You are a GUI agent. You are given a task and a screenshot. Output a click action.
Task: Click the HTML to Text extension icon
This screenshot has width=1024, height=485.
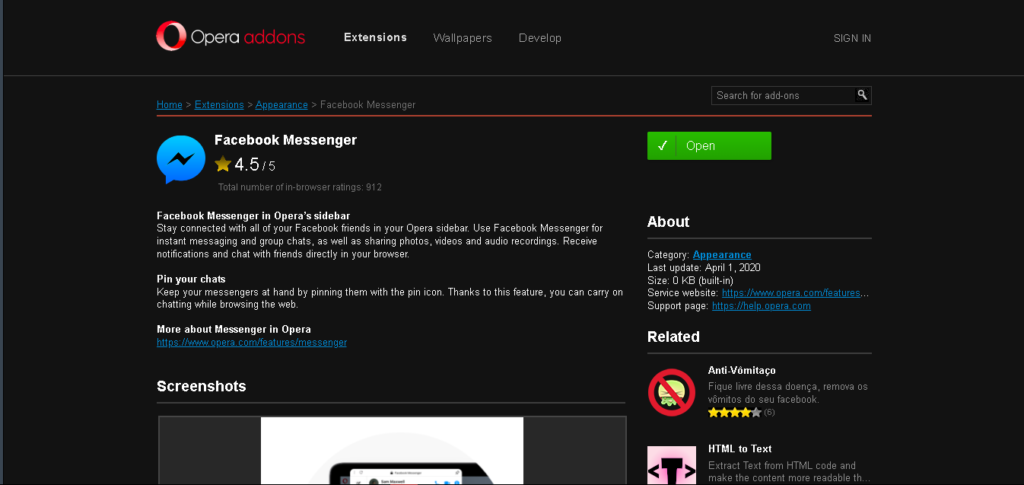(671, 465)
